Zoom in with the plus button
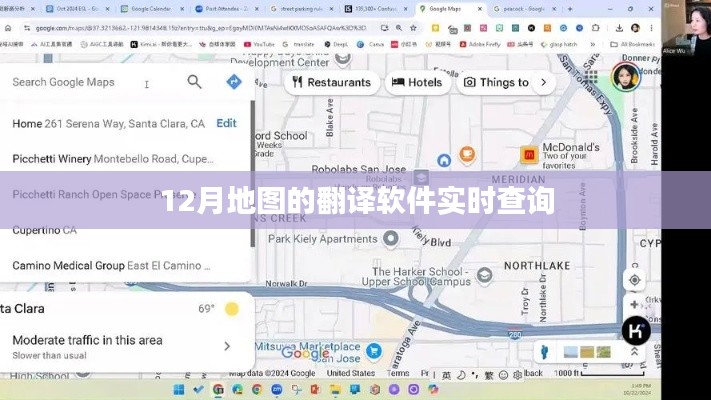This screenshot has height=400, width=711. tap(634, 305)
